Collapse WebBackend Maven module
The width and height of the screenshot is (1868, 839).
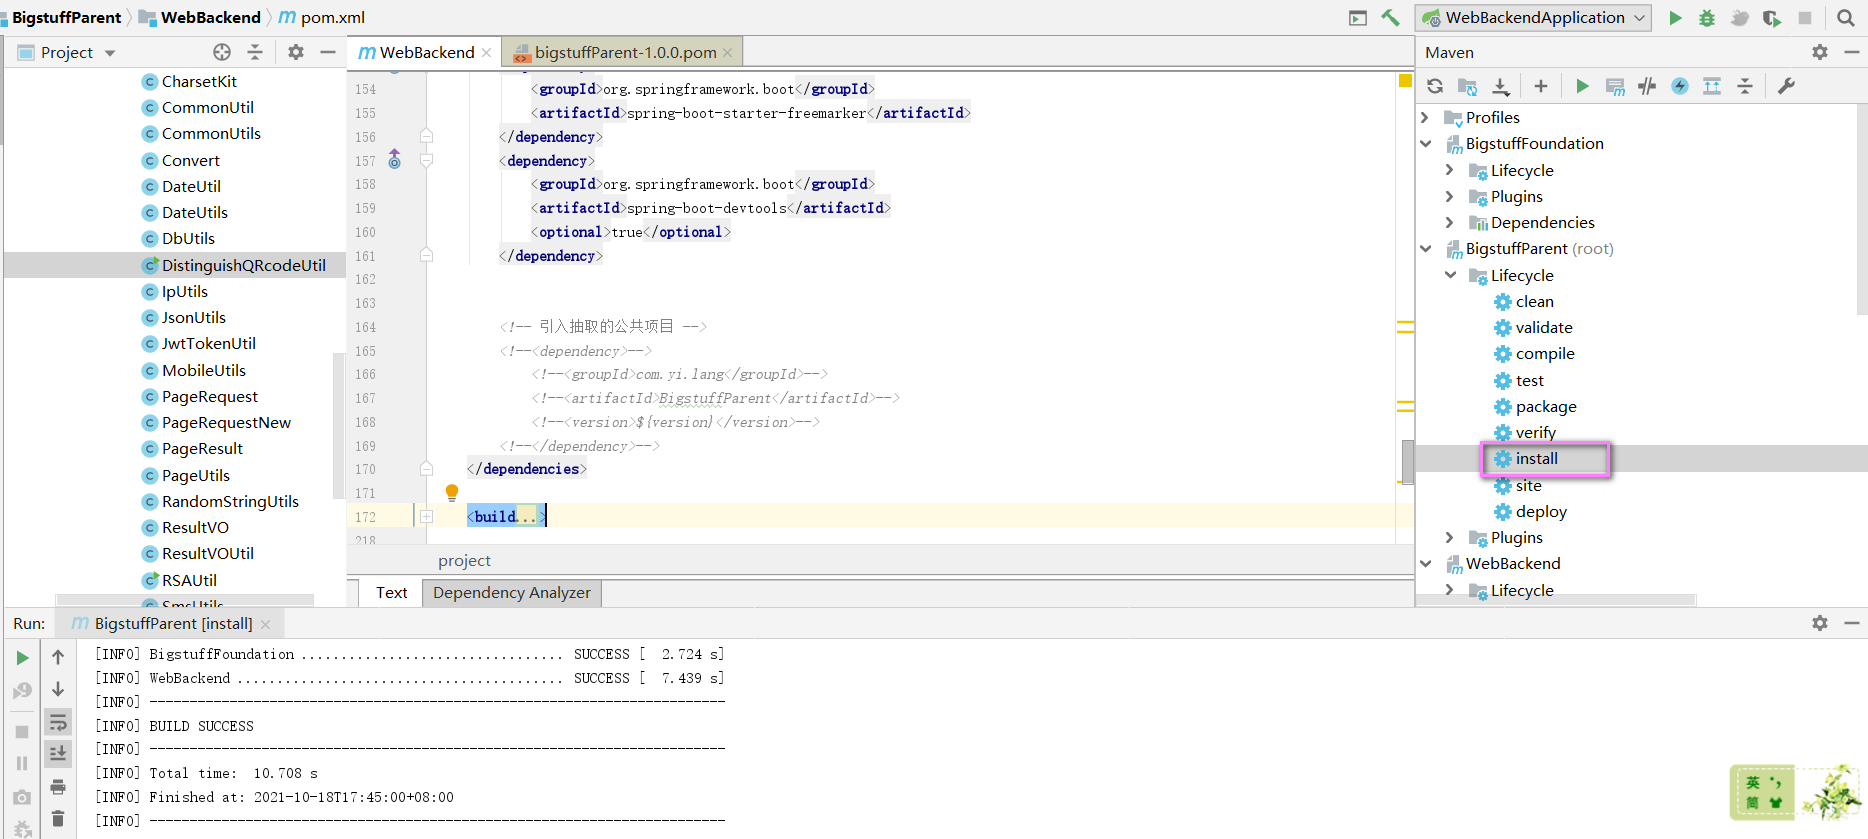tap(1425, 564)
